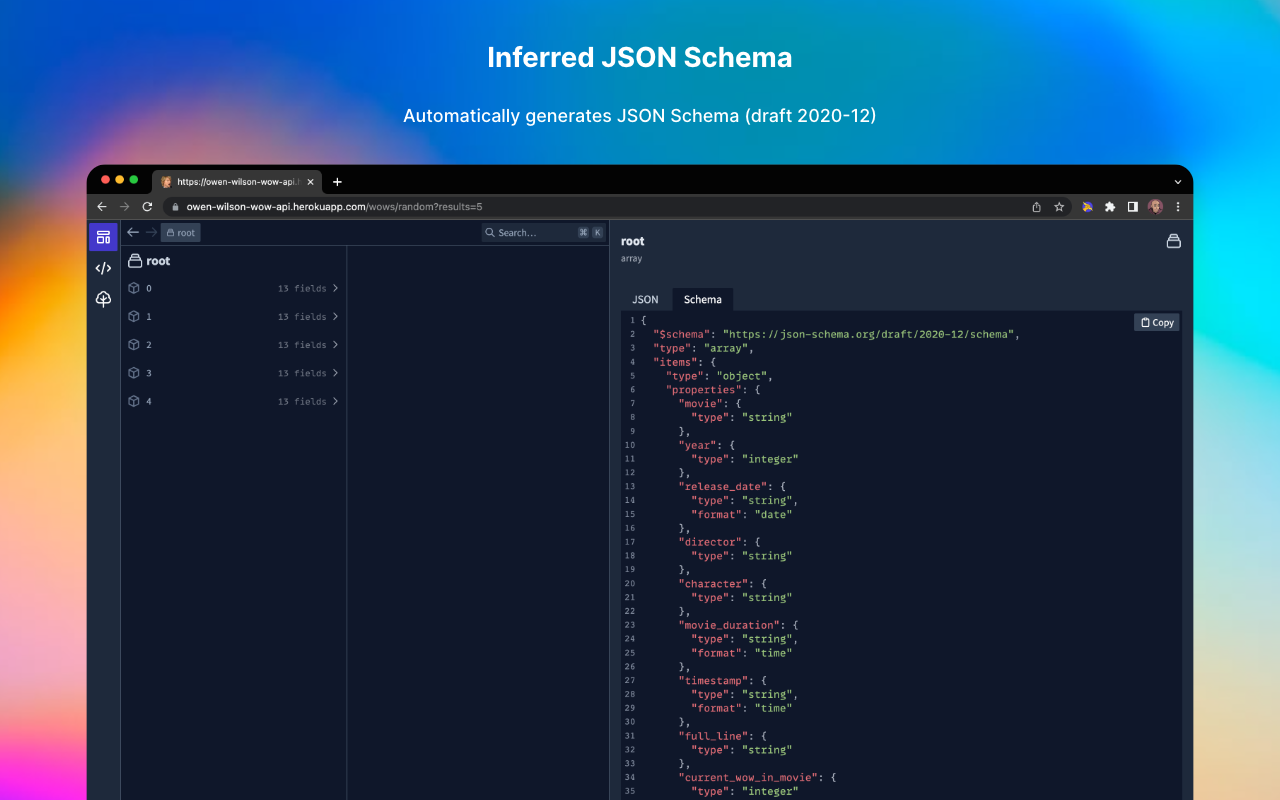Expand item 3 with its chevron
The height and width of the screenshot is (800, 1280).
[335, 373]
